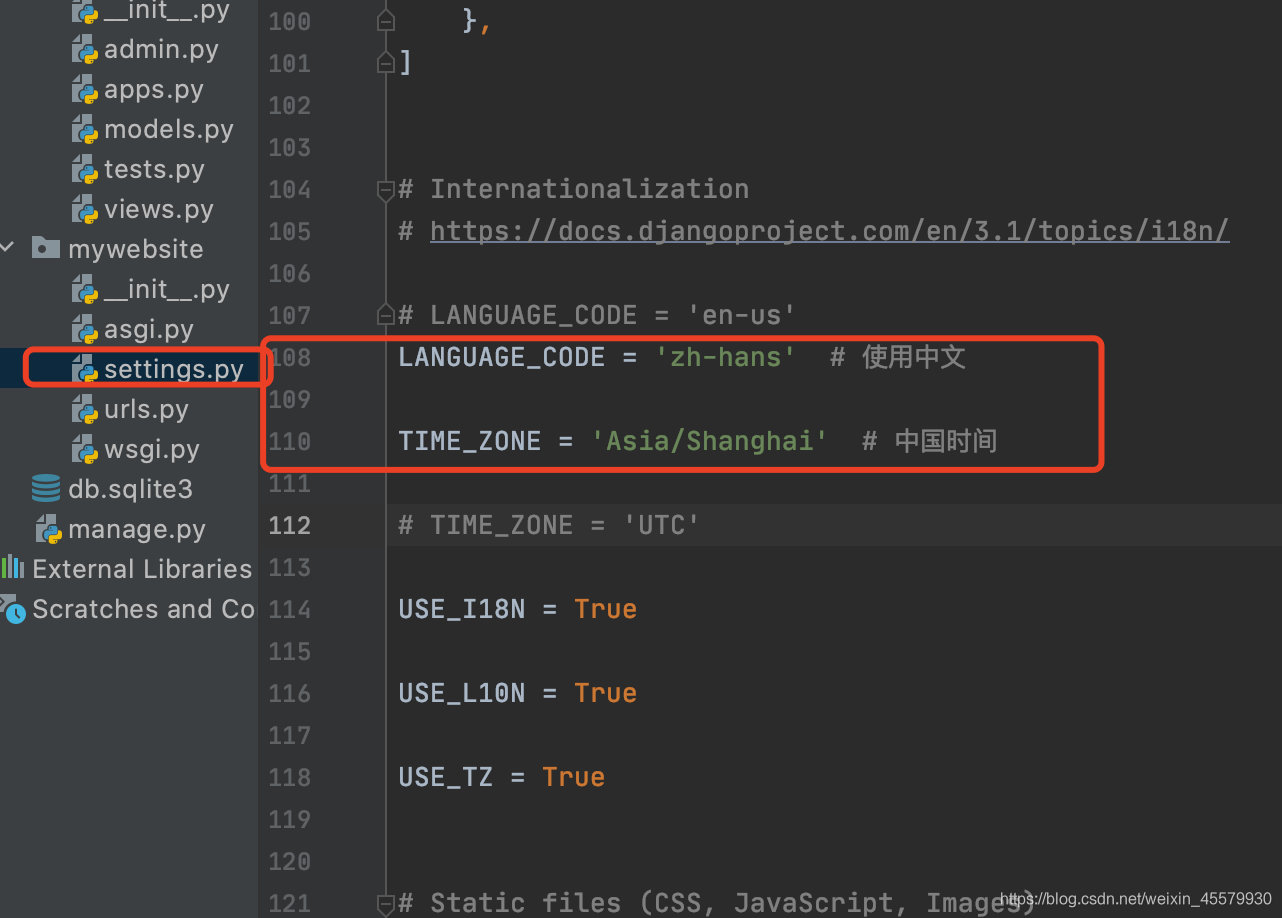This screenshot has height=918, width=1282.
Task: Click the # LANGUAGE_CODE = 'en-us' comment
Action: (x=597, y=315)
